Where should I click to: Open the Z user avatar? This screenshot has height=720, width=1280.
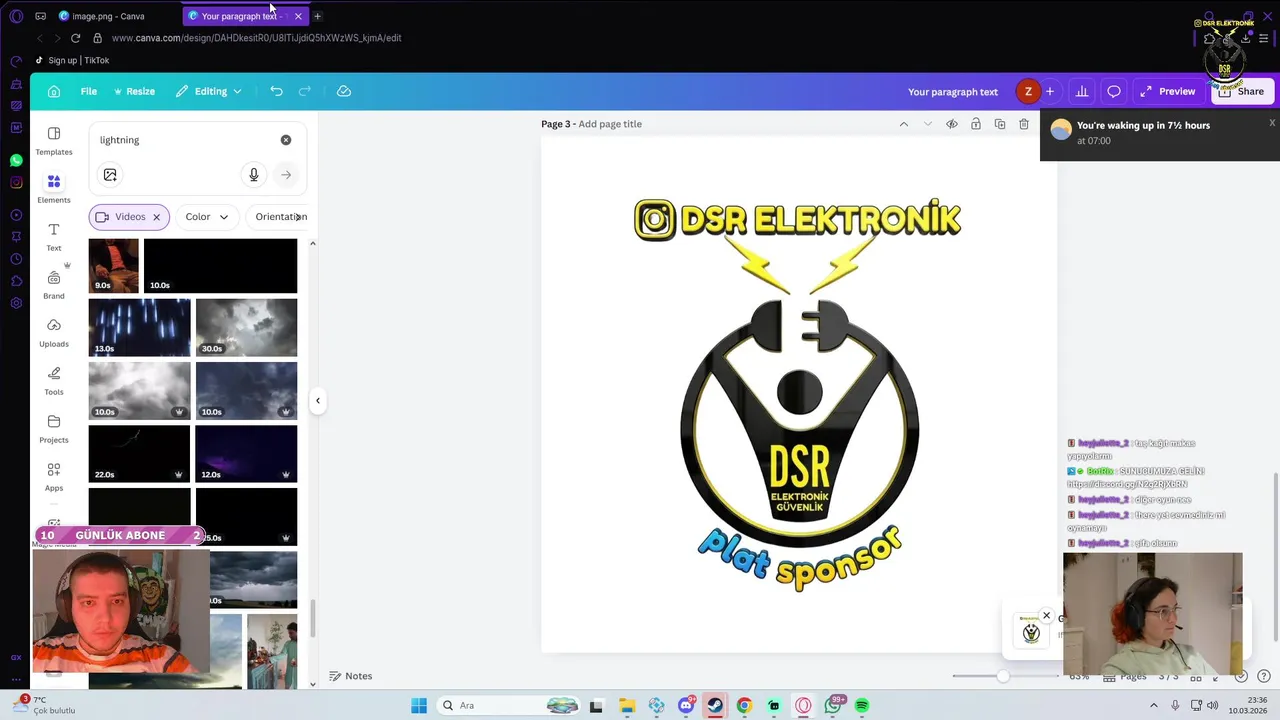coord(1028,91)
